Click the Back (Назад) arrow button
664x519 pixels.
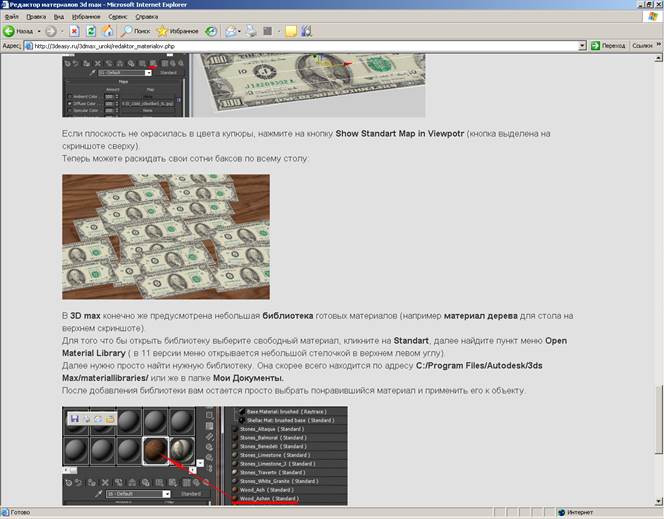point(18,31)
